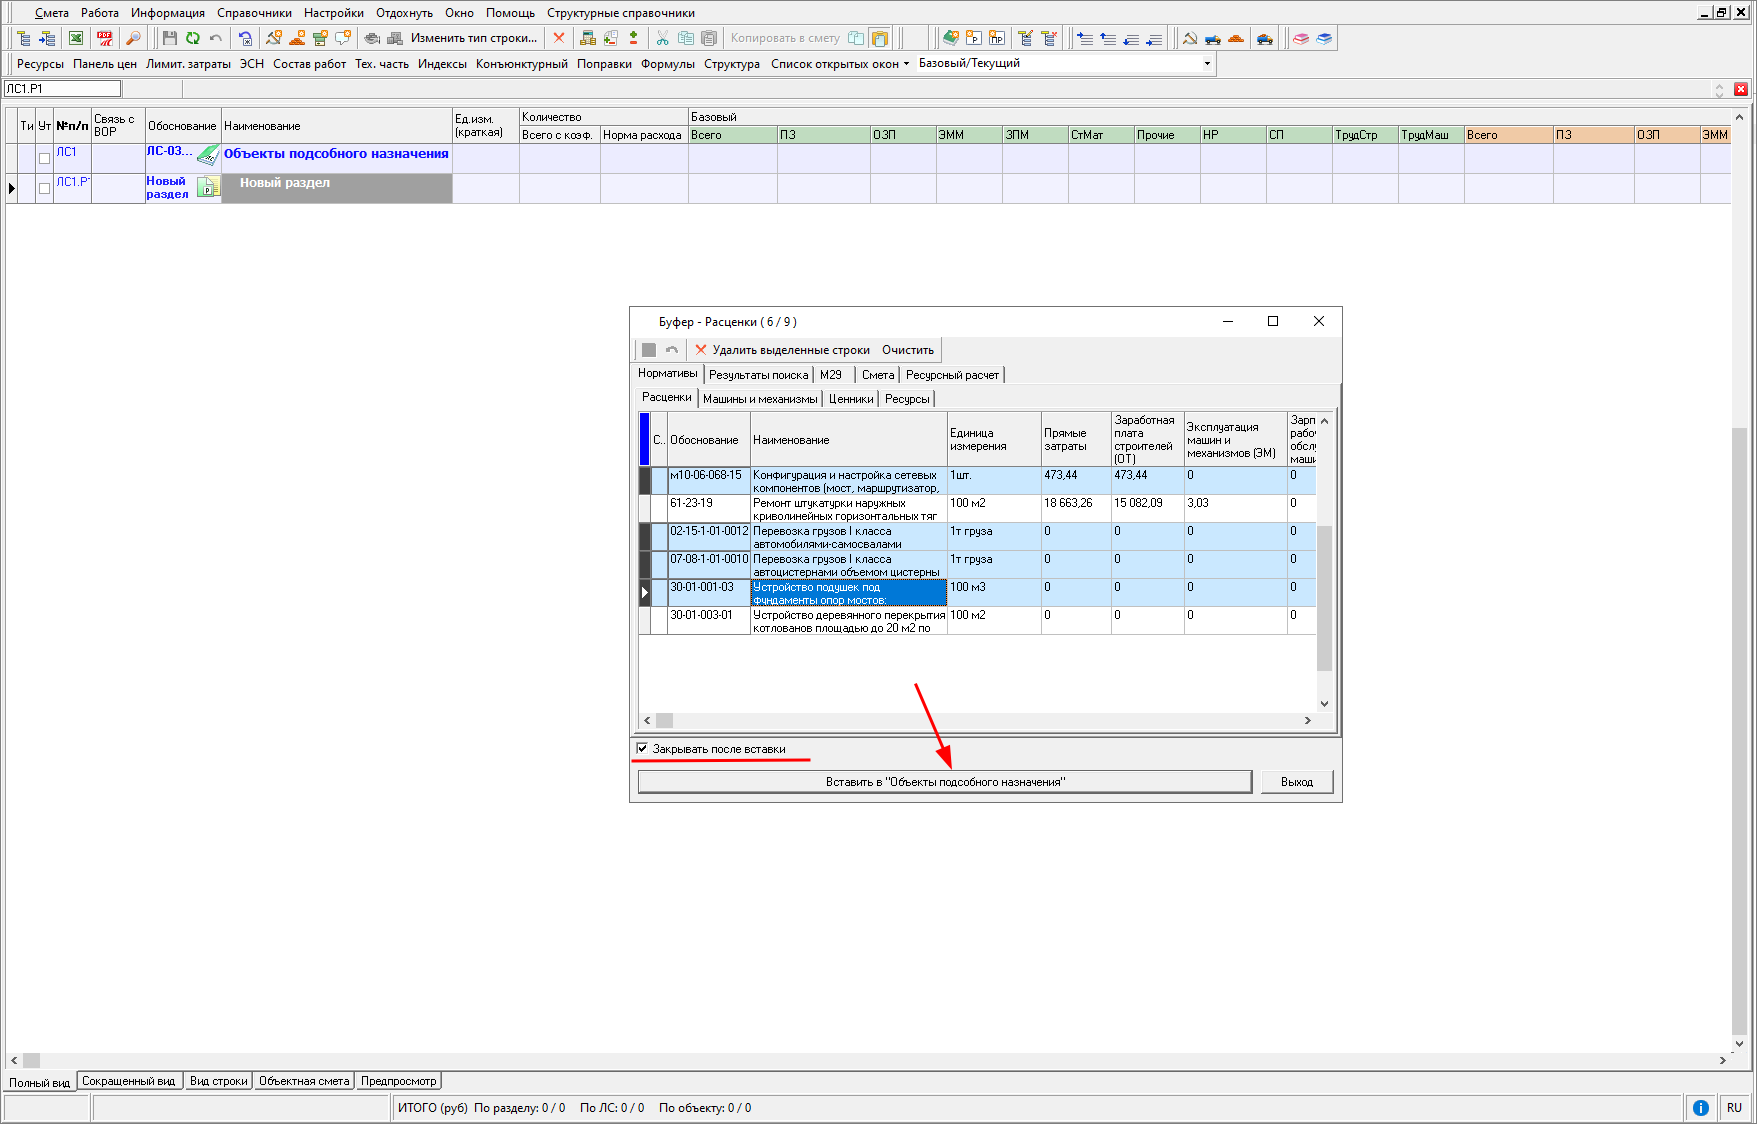This screenshot has height=1124, width=1757.
Task: Click 'Объекты подсобного назначения' row name
Action: pyautogui.click(x=336, y=153)
